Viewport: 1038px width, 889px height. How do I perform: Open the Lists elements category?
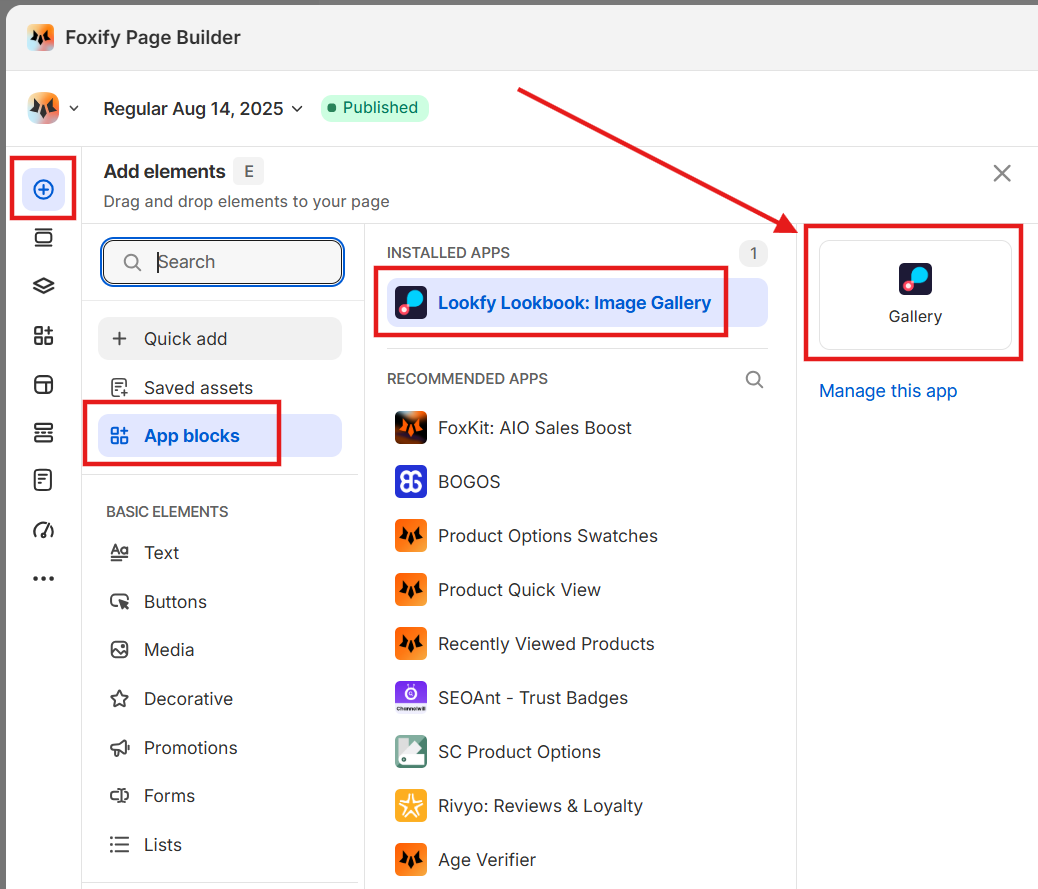click(162, 845)
